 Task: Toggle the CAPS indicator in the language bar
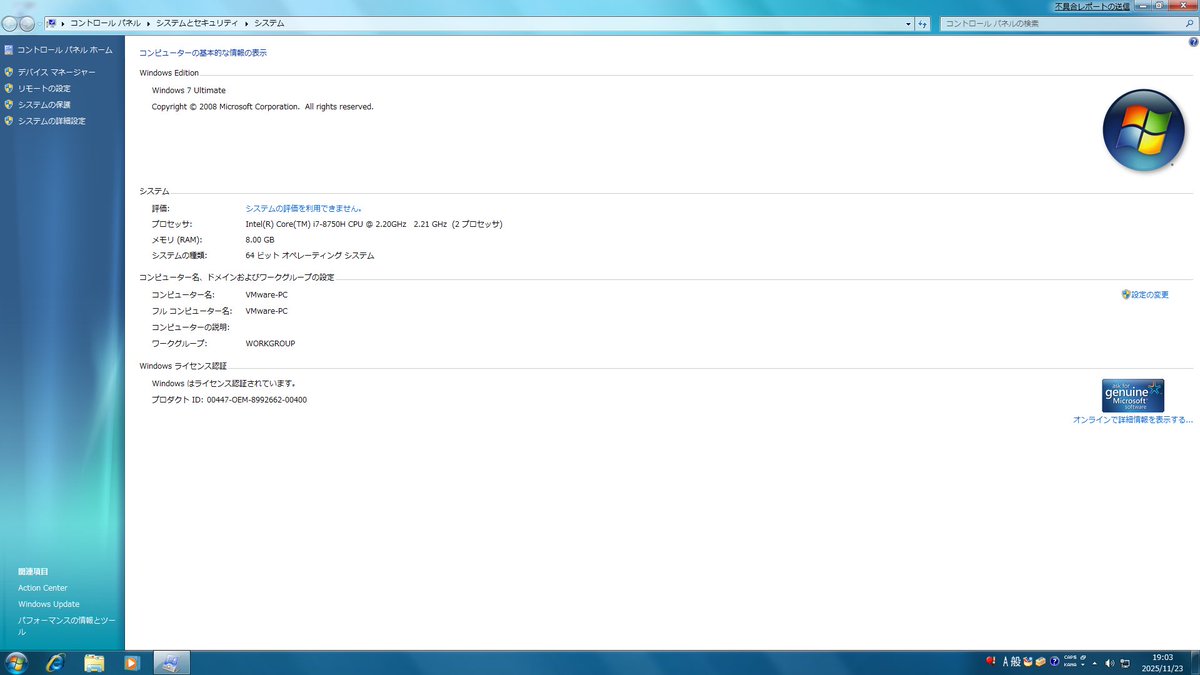(x=1070, y=657)
